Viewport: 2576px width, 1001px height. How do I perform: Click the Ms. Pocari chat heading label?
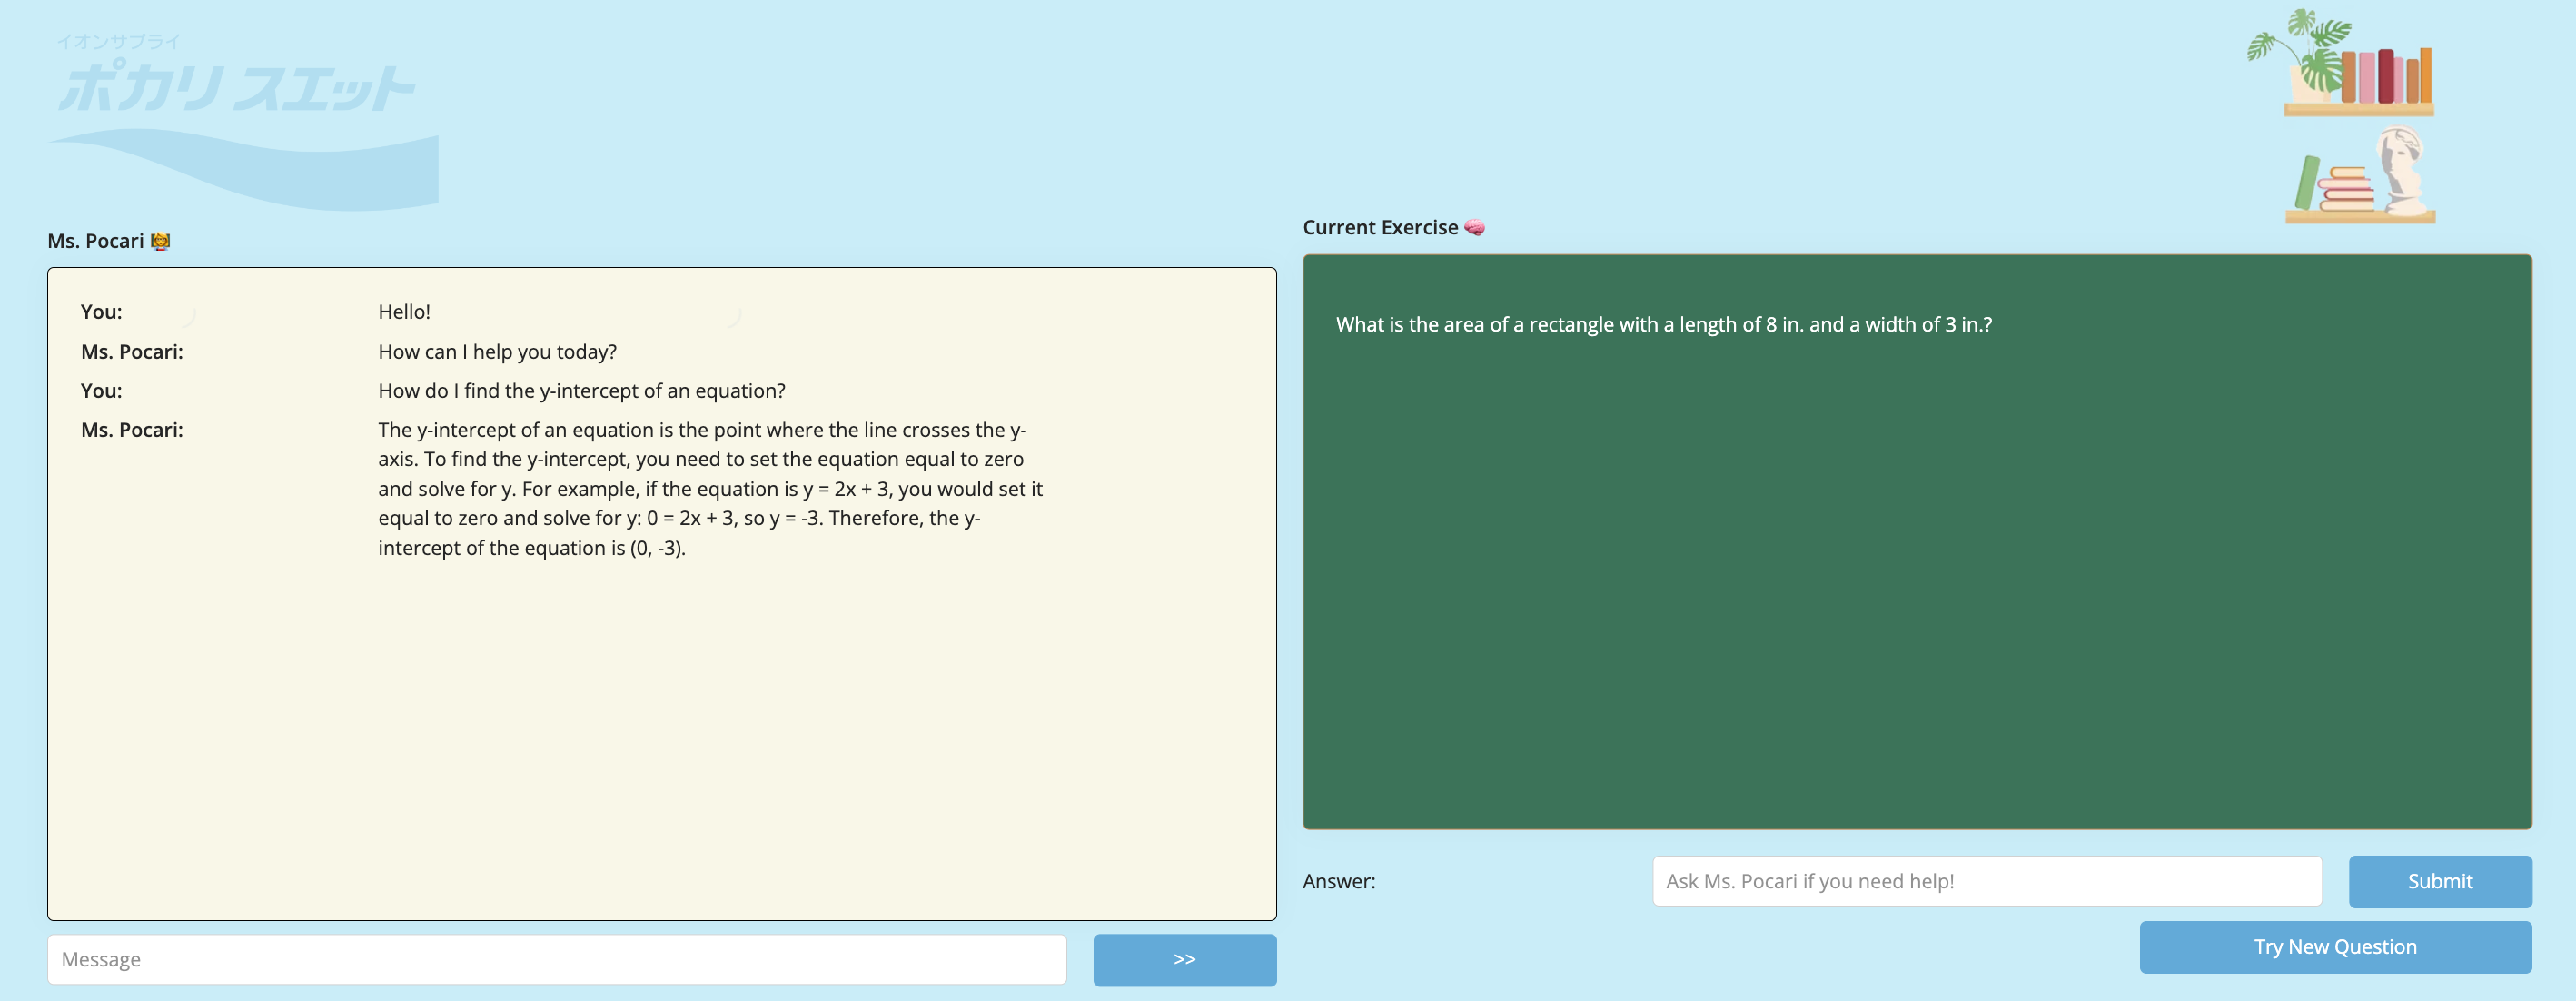[96, 241]
